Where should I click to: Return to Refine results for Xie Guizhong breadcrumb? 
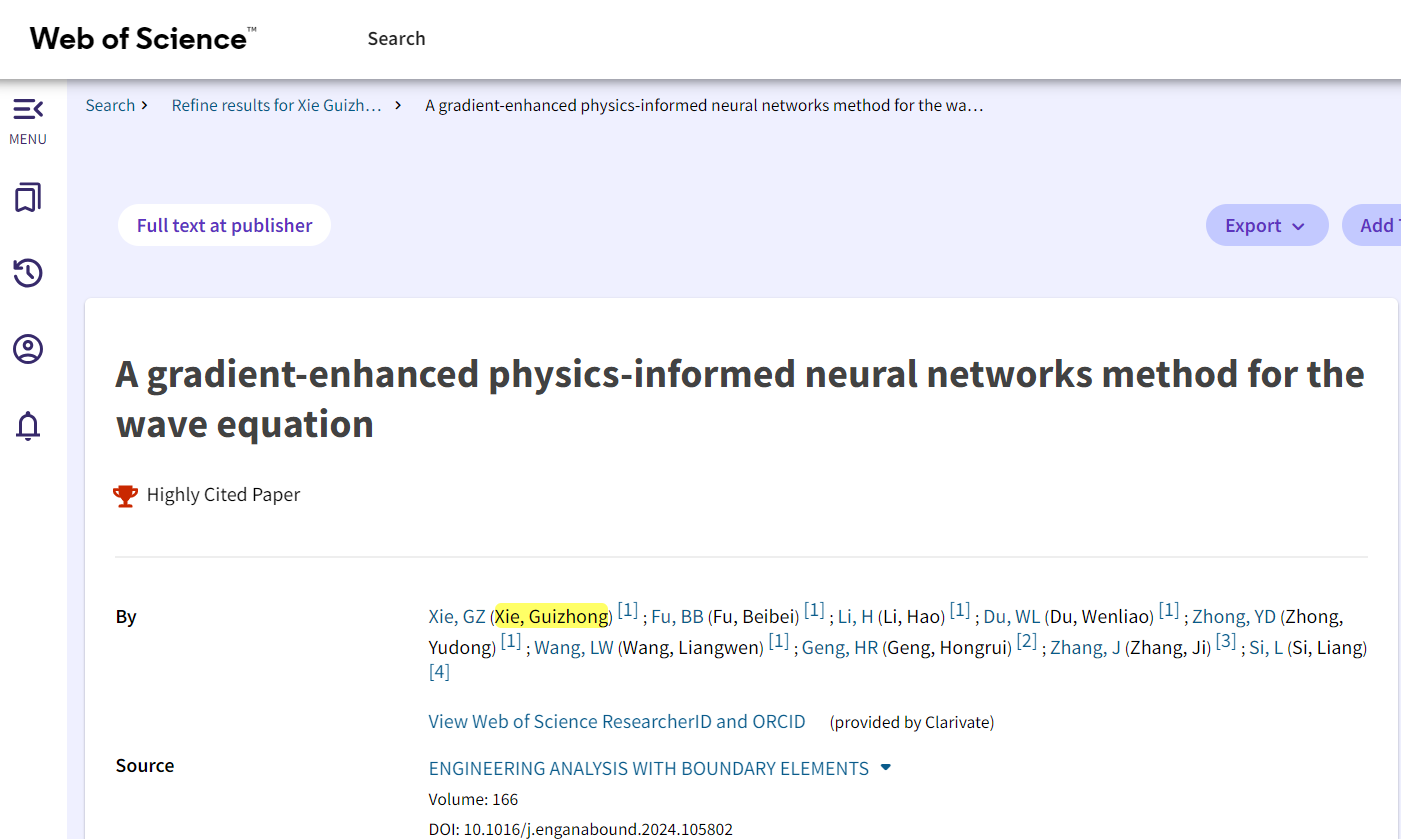coord(277,105)
